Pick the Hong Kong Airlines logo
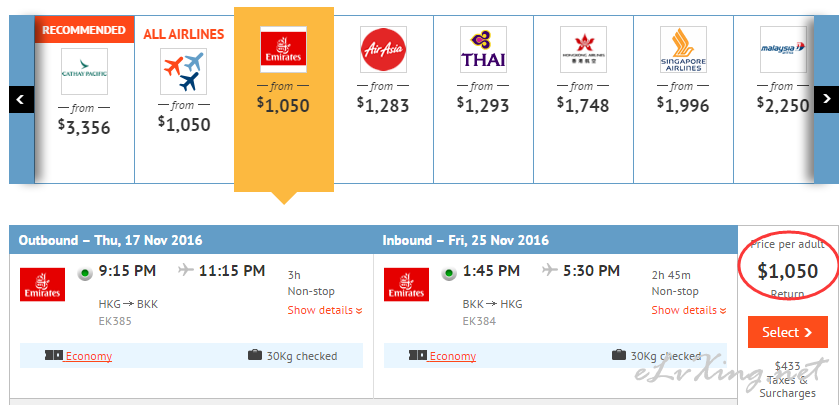 583,49
